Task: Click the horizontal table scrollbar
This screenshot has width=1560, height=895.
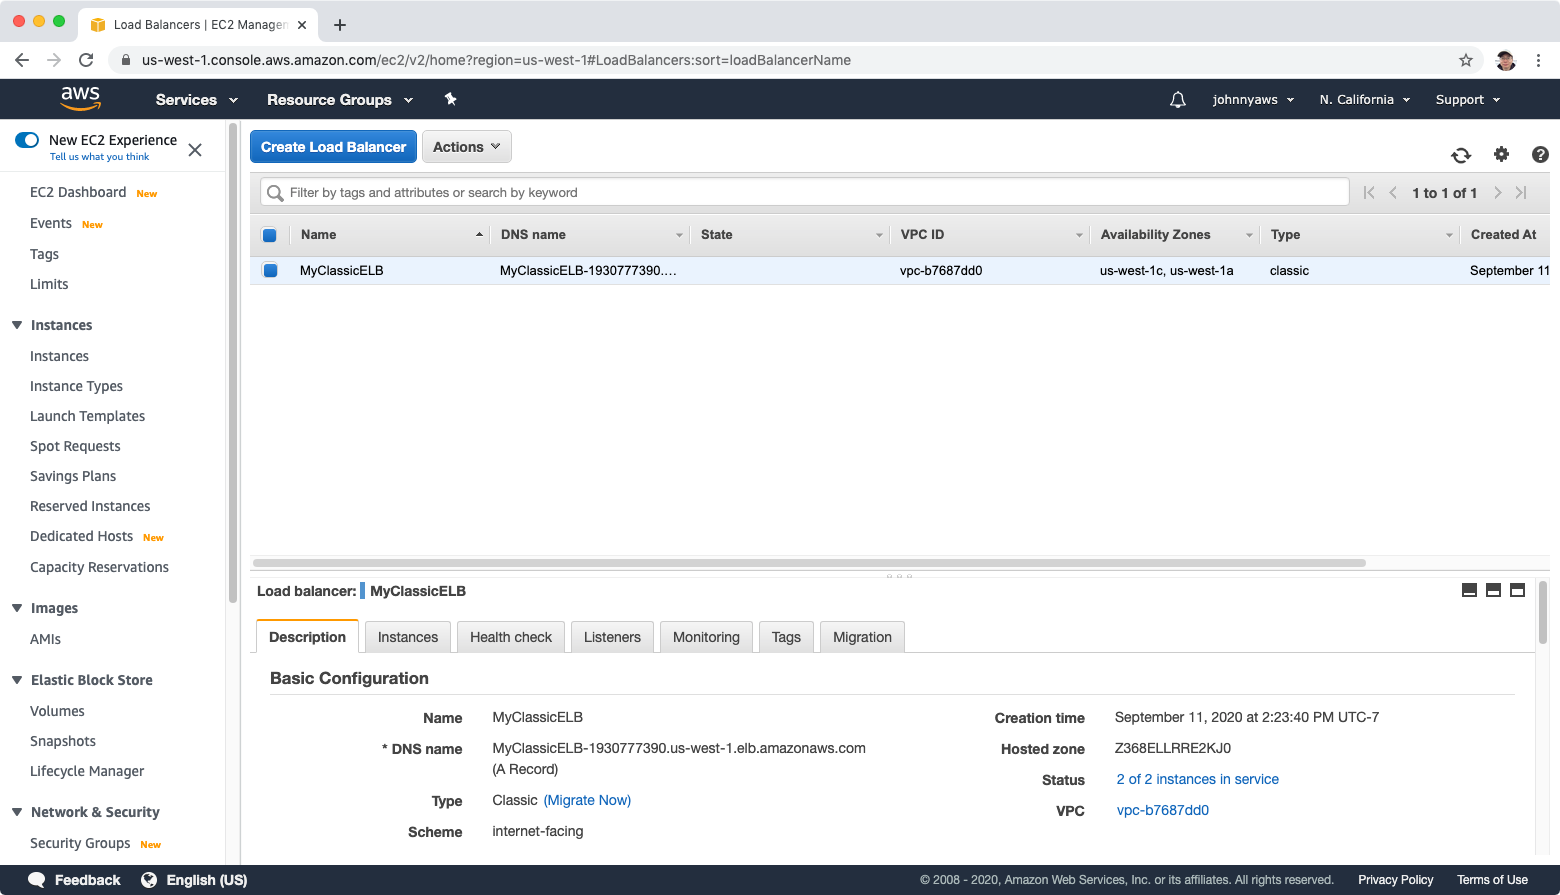Action: (810, 563)
